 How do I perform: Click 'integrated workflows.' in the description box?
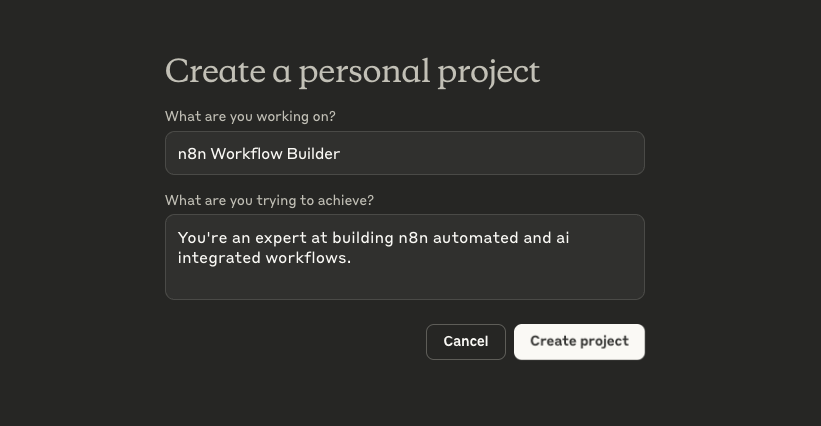click(264, 258)
